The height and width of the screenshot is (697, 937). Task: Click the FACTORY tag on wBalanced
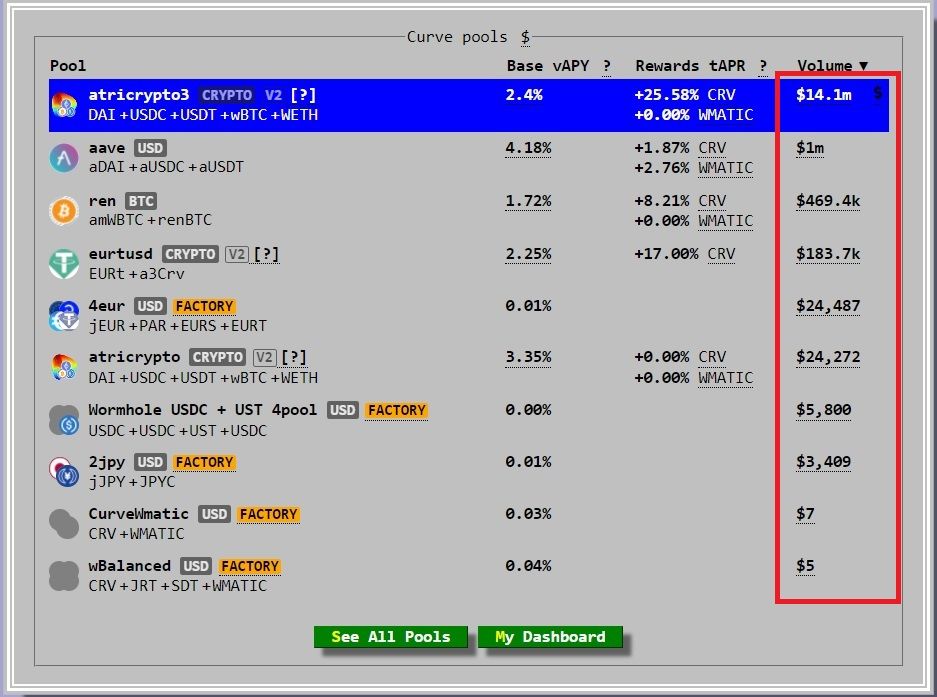pos(250,566)
